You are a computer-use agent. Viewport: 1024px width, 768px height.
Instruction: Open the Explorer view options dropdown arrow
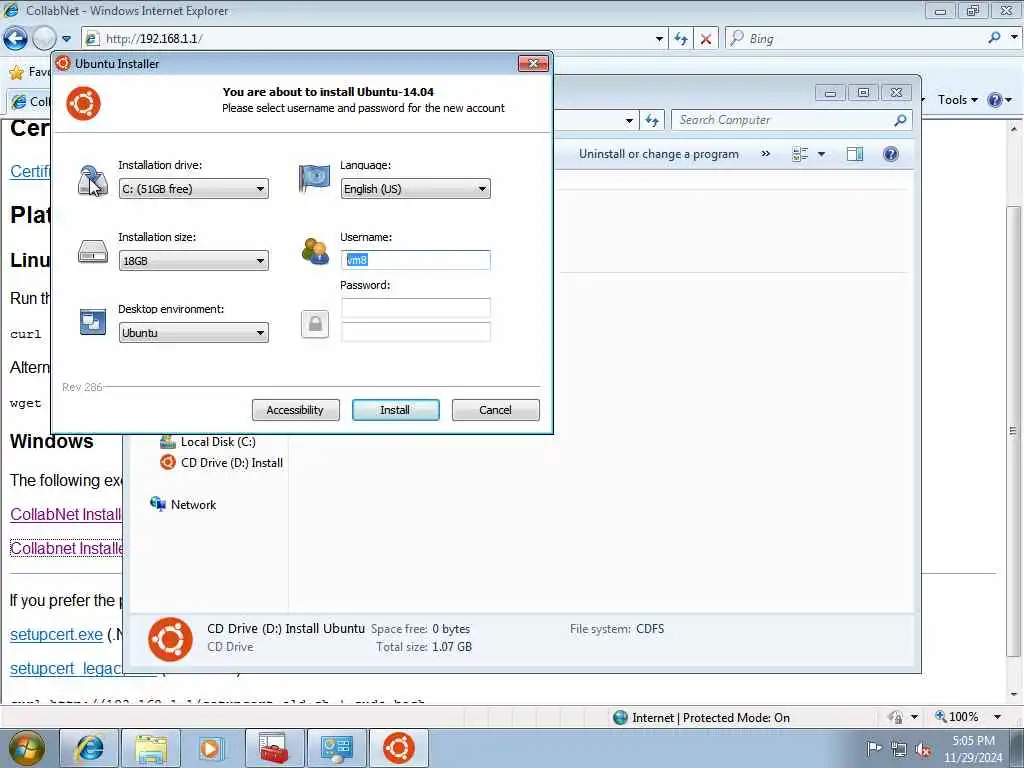point(822,154)
